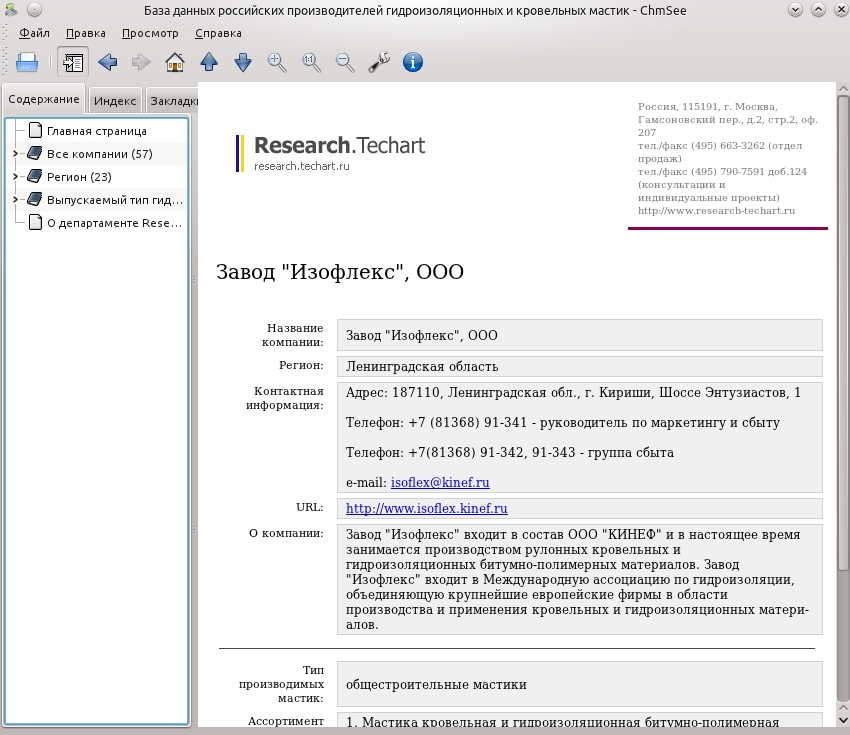Select О департаменте Rese... tree item
Image resolution: width=850 pixels, height=735 pixels.
point(114,223)
